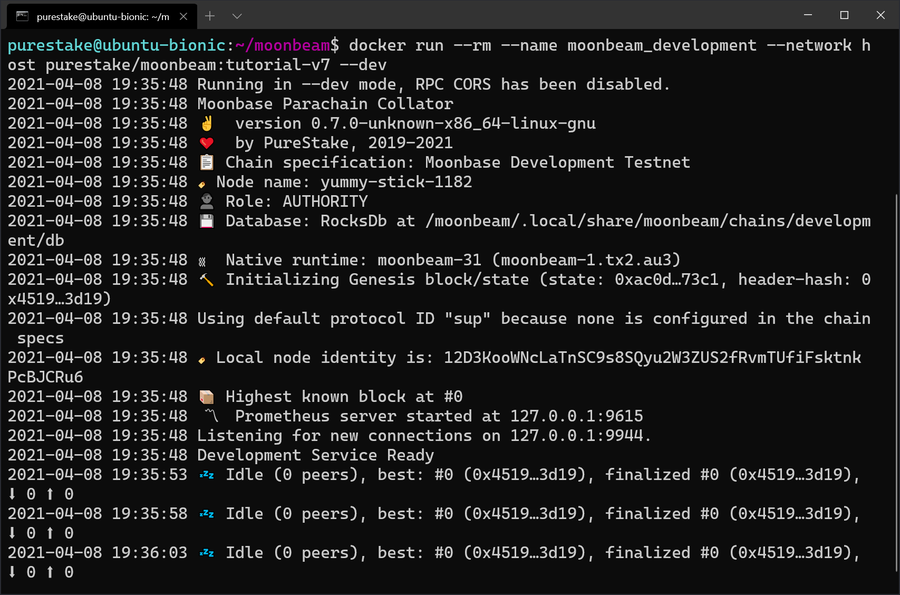
Task: Click the chart emoji before Prometheus server
Action: pyautogui.click(x=211, y=415)
